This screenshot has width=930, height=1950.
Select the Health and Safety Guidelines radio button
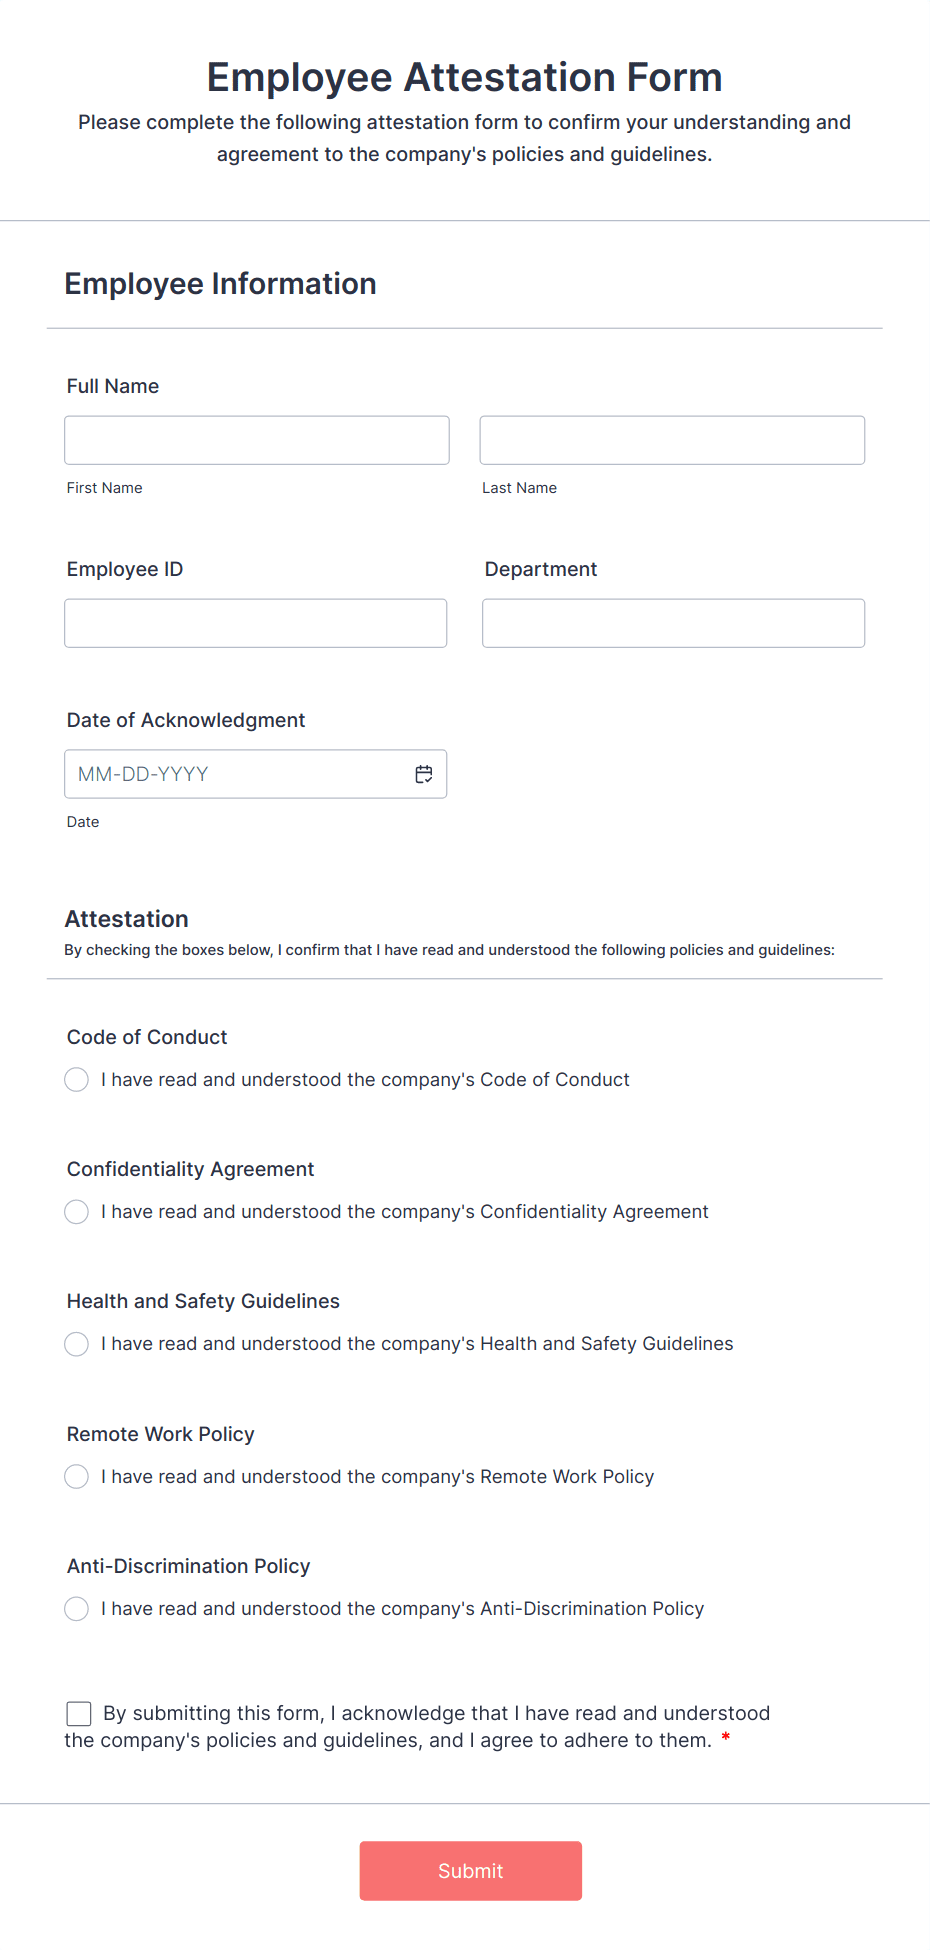point(76,1344)
